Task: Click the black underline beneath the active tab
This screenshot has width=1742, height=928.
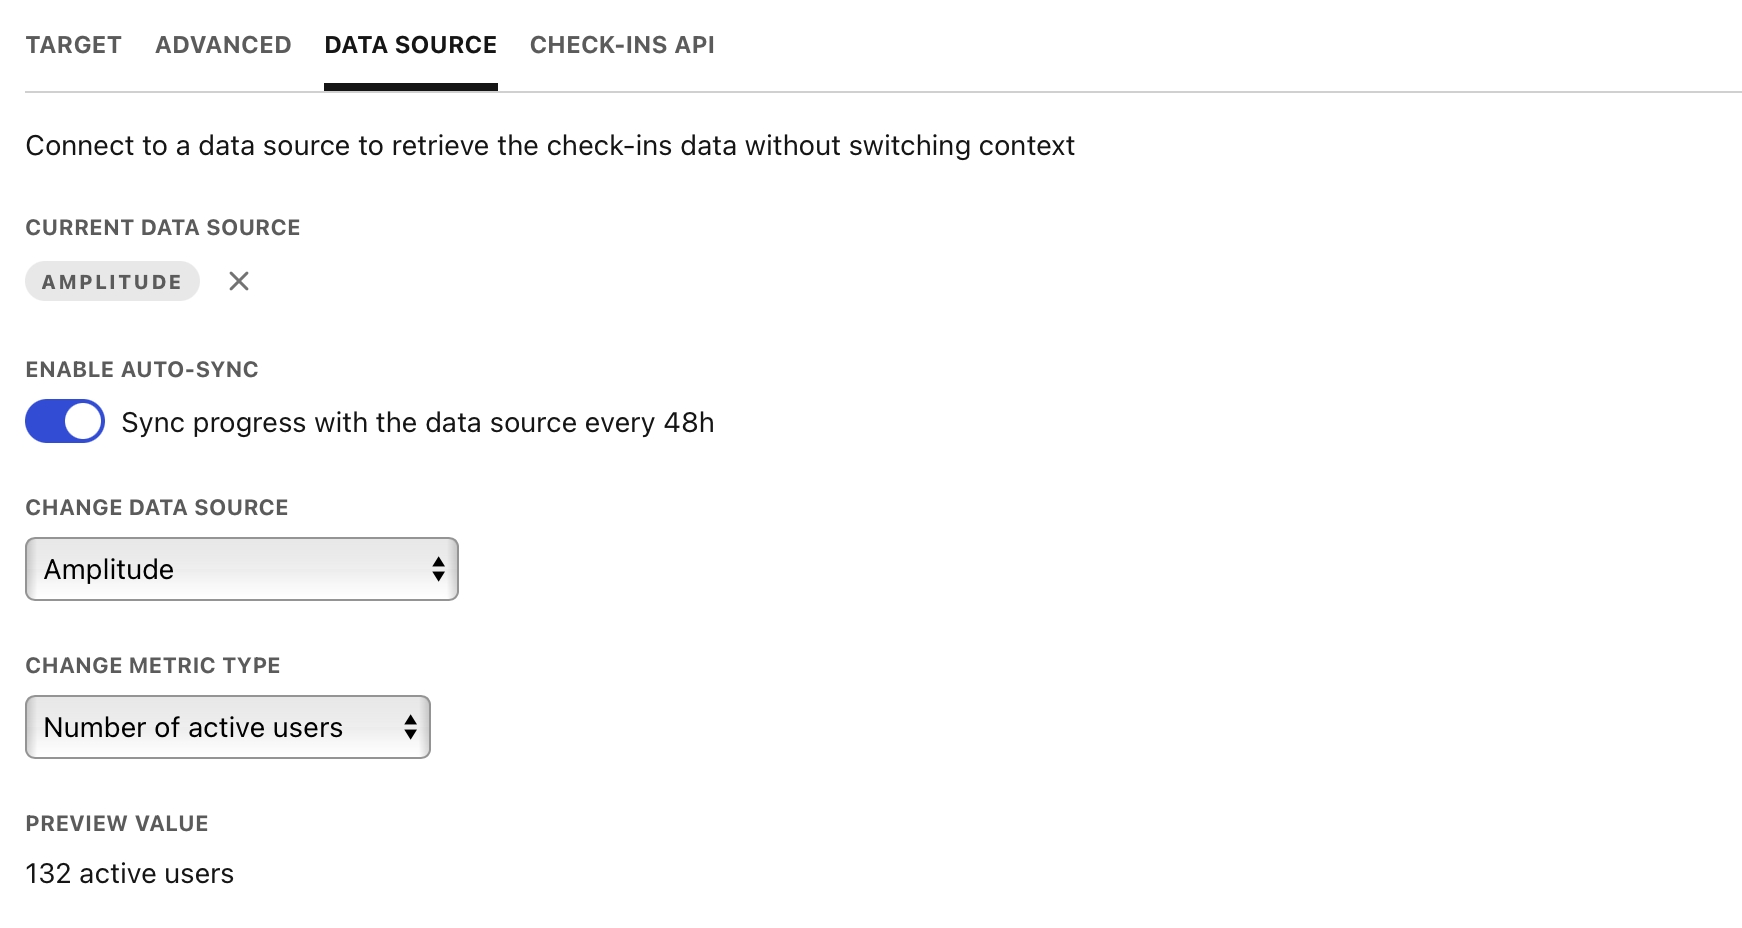Action: pyautogui.click(x=410, y=87)
